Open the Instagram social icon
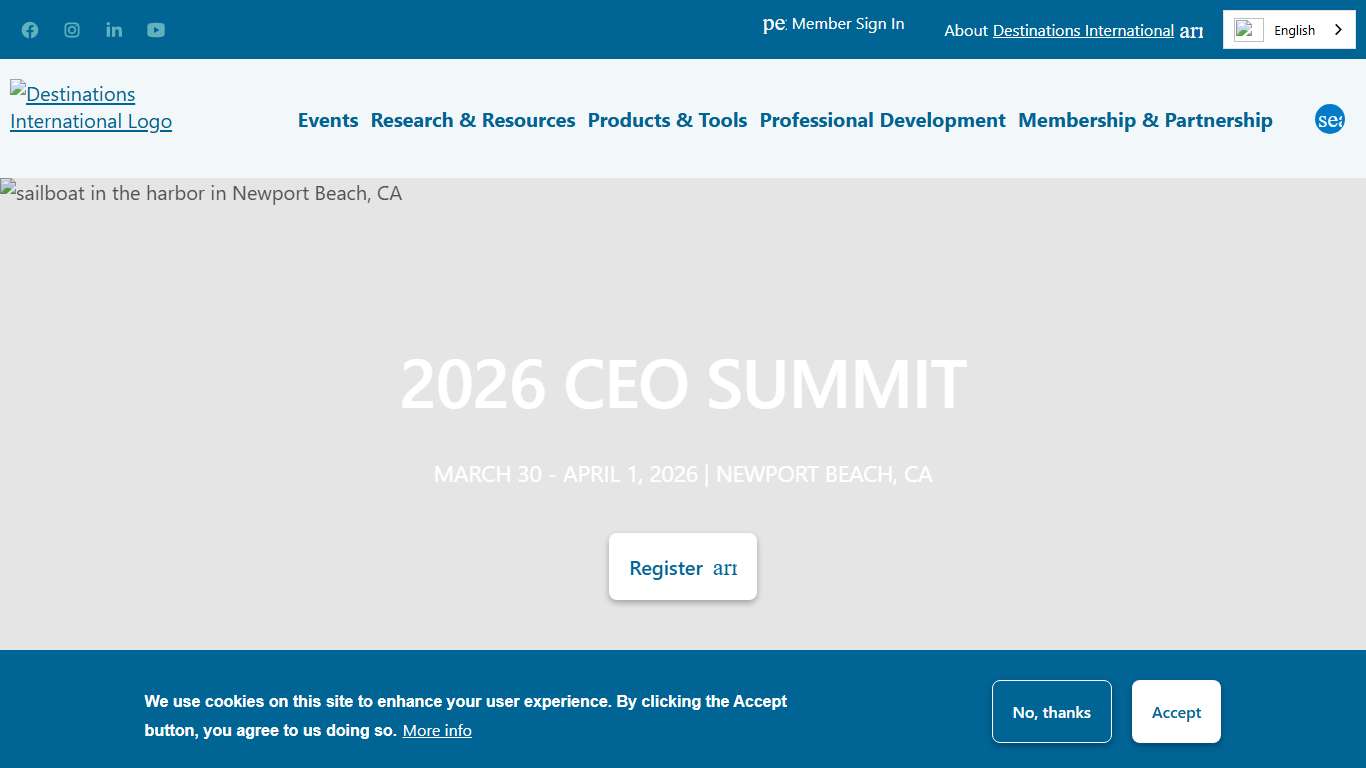1366x768 pixels. 72,30
